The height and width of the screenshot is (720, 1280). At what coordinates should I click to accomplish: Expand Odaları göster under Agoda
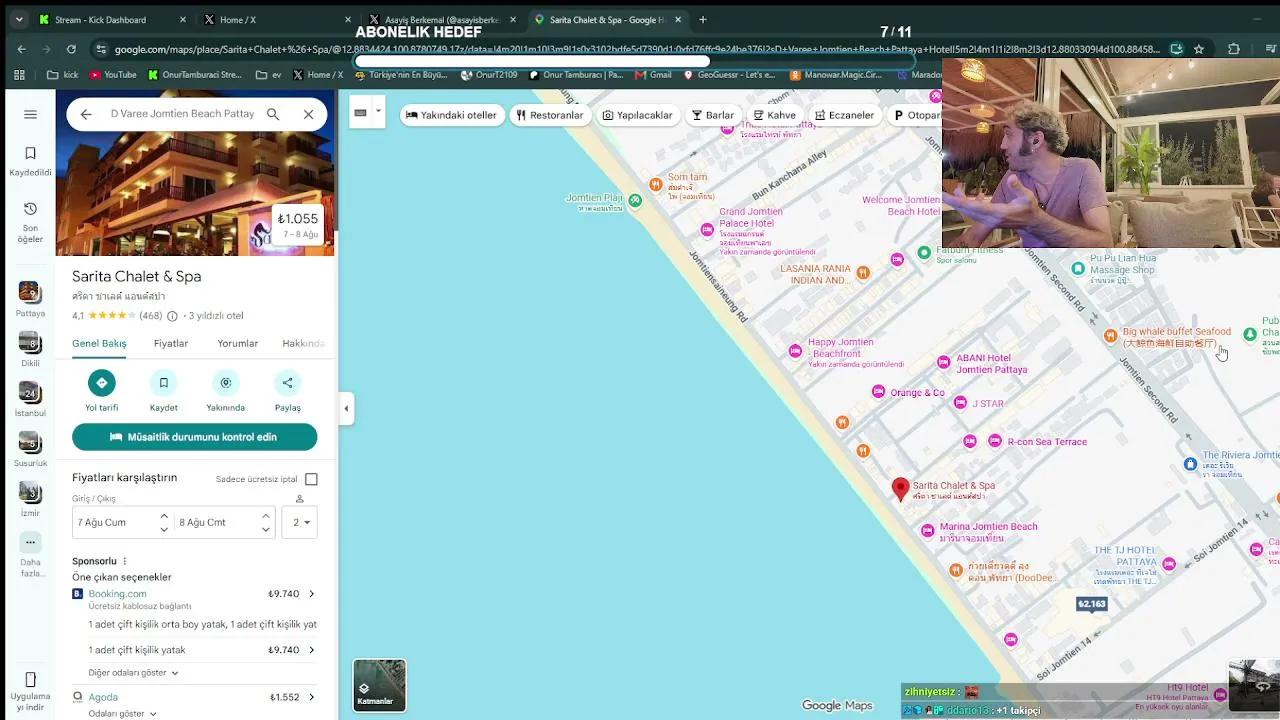[x=122, y=714]
